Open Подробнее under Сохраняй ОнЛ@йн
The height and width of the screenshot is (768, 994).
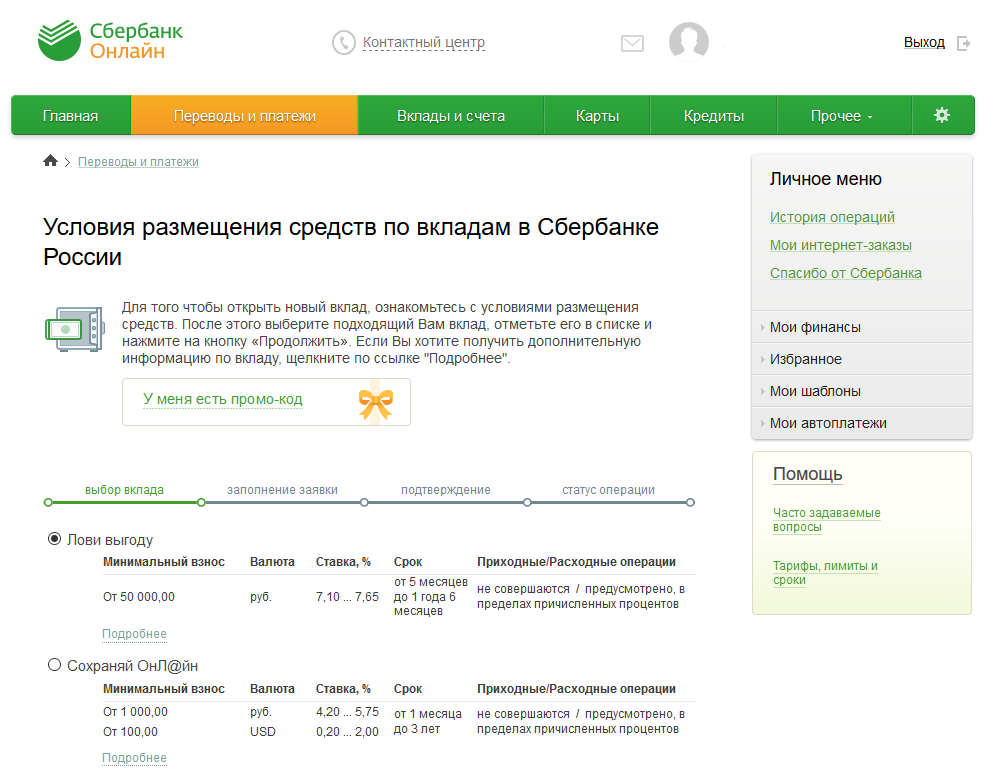point(134,758)
